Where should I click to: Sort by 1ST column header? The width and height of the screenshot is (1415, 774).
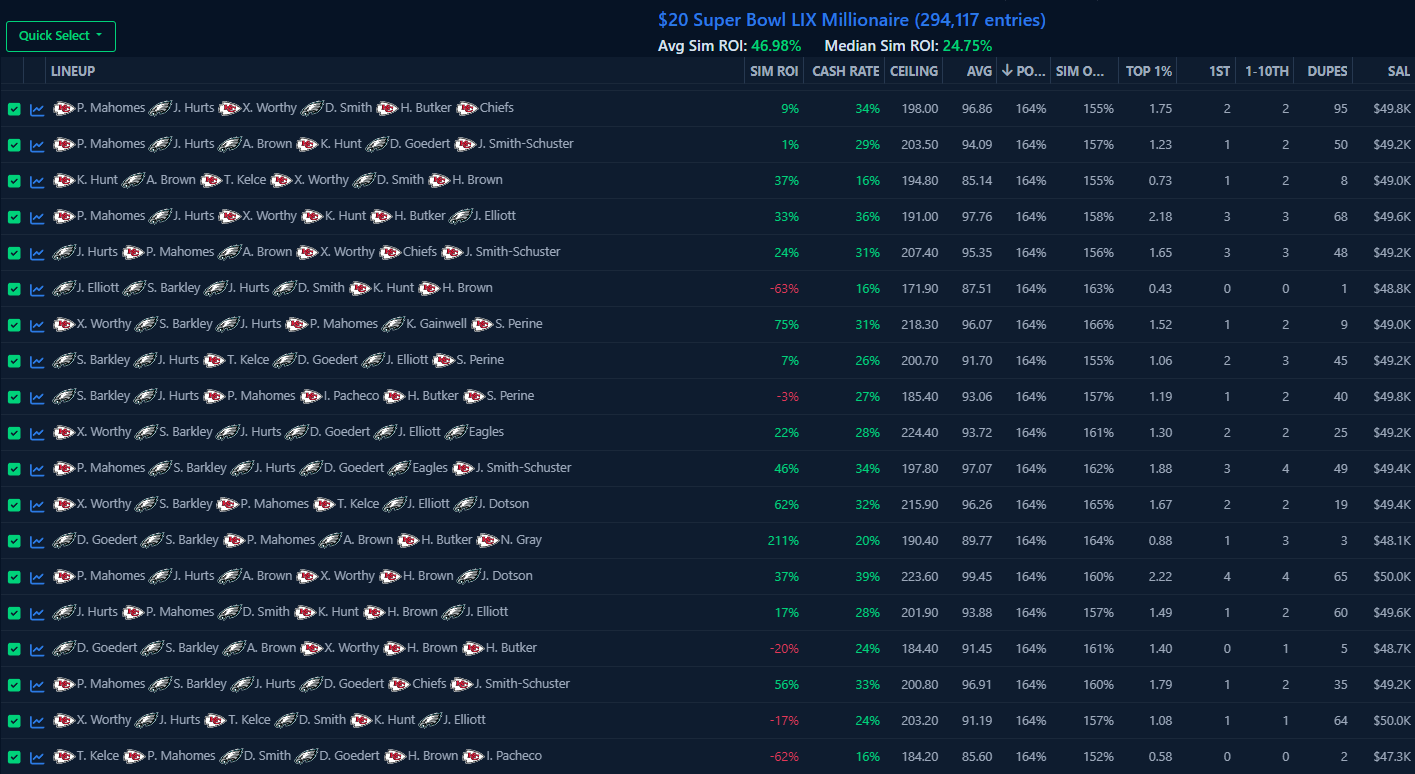pos(1220,71)
